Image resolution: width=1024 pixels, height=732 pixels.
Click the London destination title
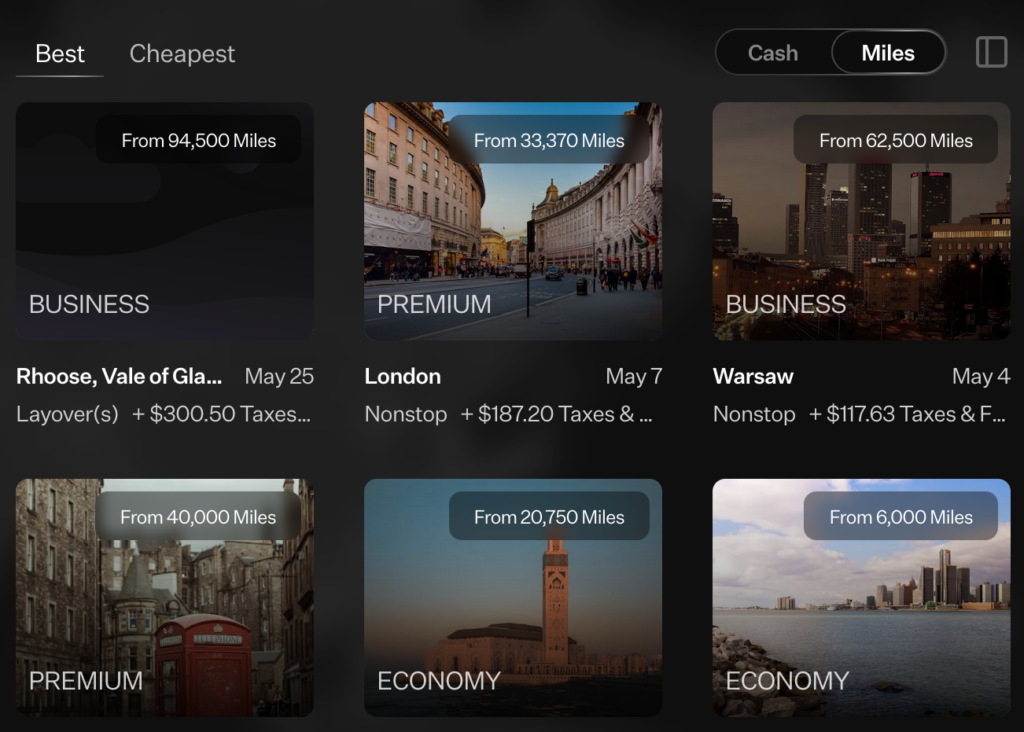(403, 377)
